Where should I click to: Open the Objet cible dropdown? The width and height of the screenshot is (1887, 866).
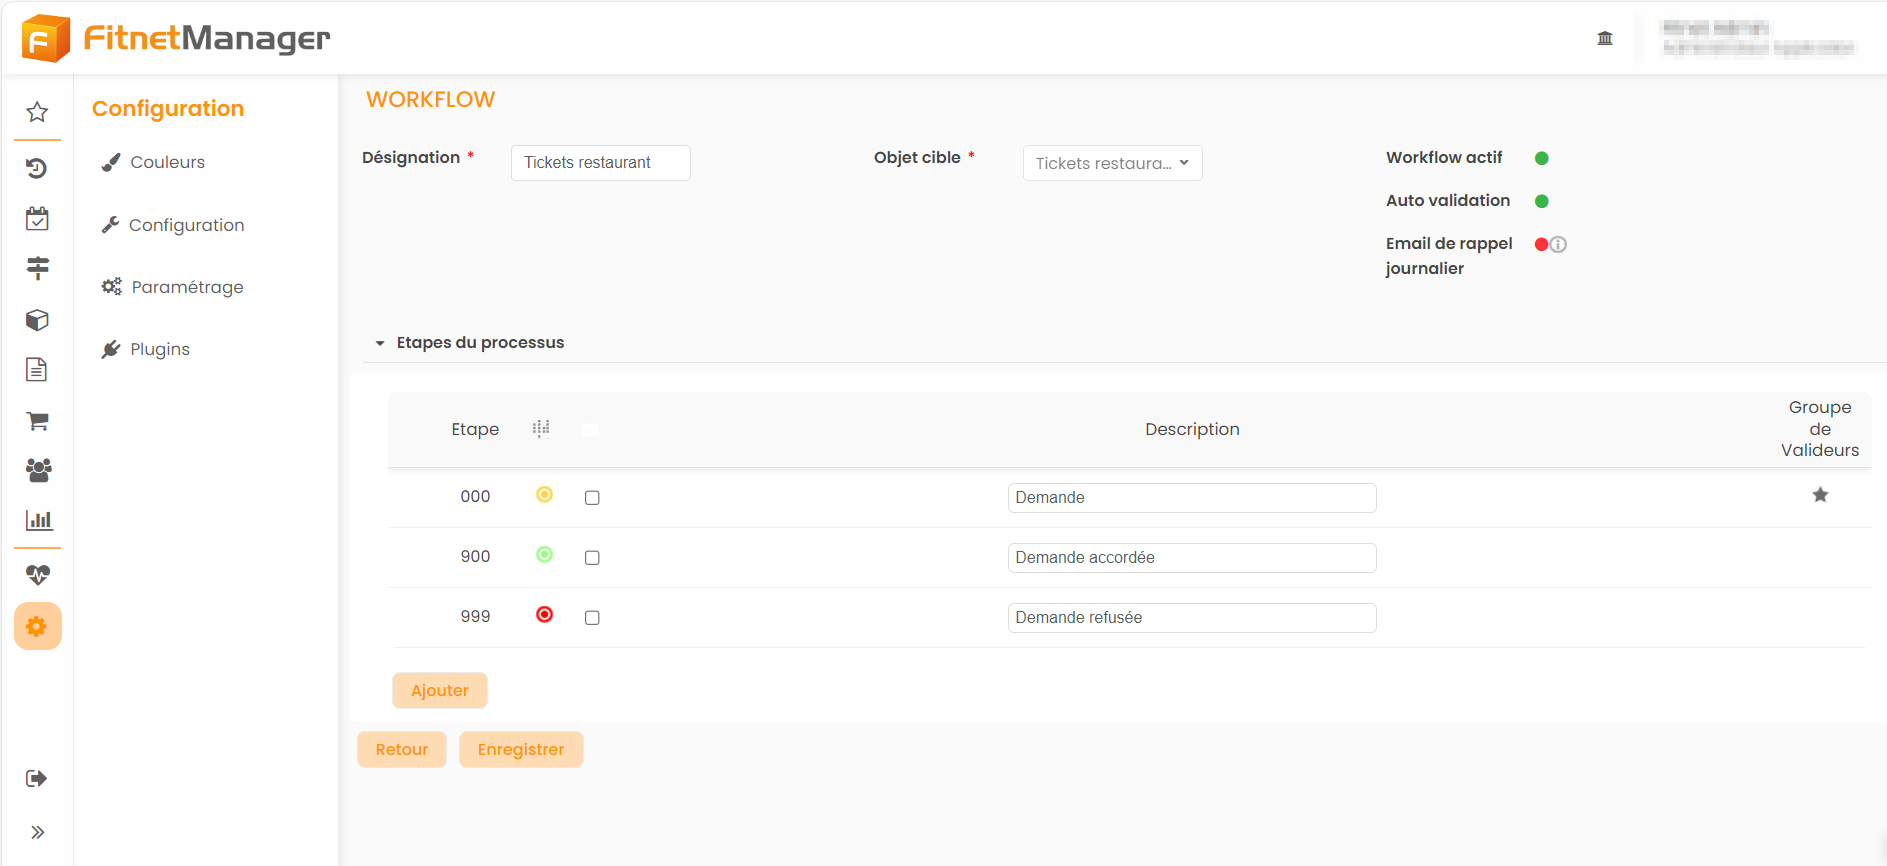pos(1112,163)
